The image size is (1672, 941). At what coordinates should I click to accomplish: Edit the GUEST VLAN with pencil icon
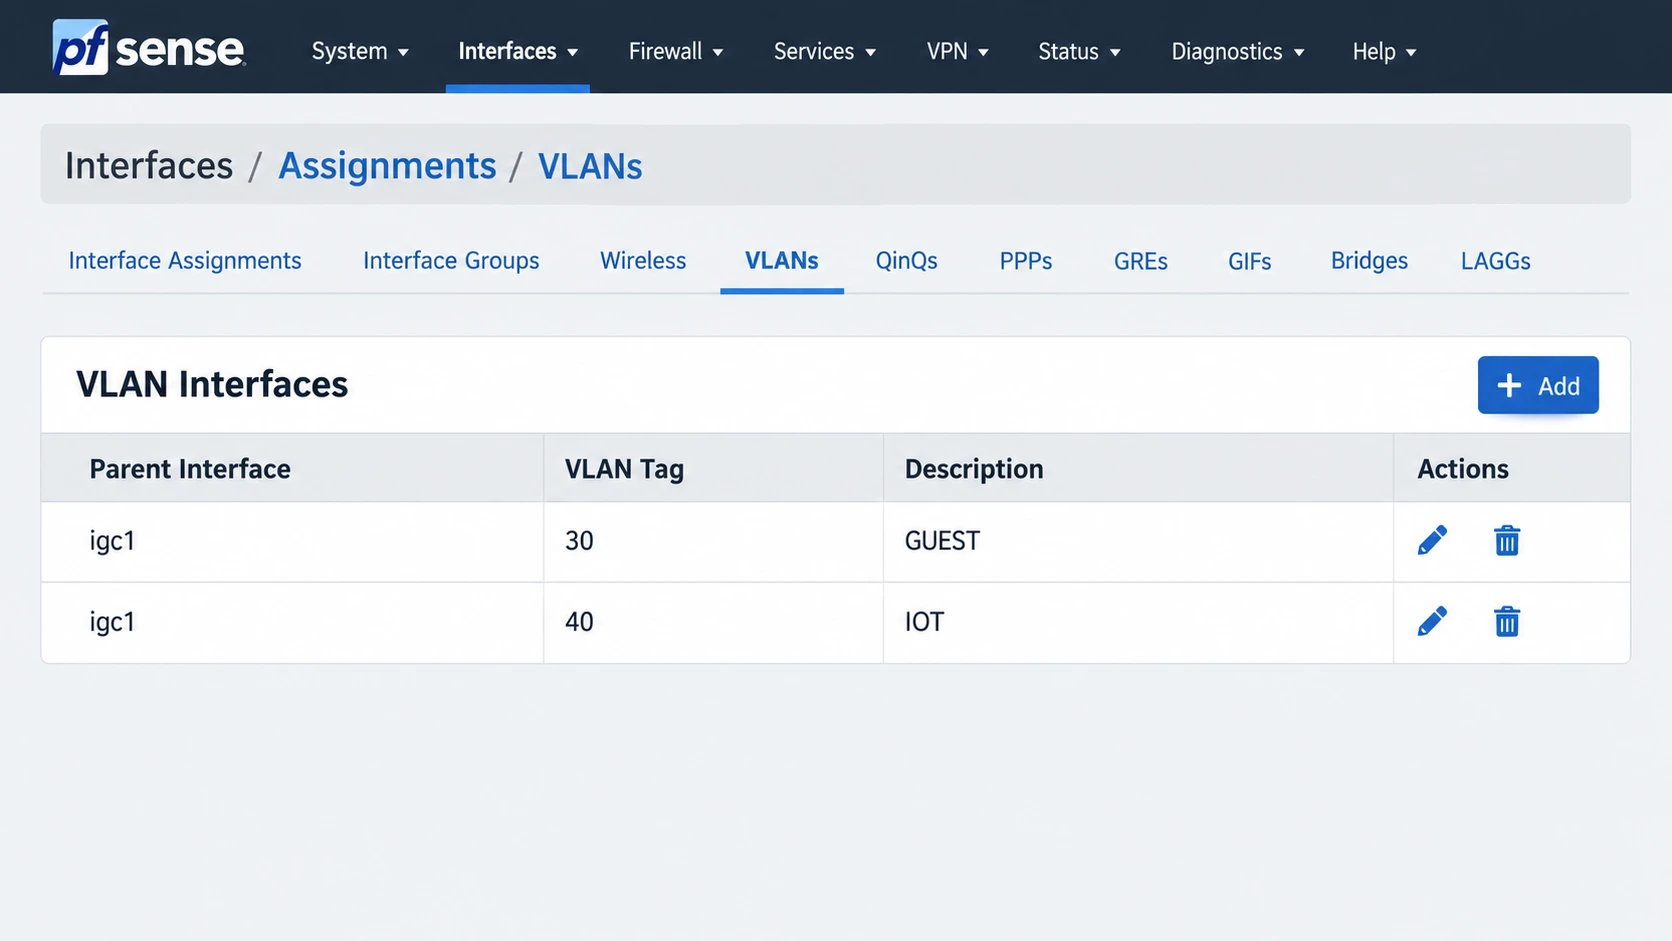pos(1432,540)
